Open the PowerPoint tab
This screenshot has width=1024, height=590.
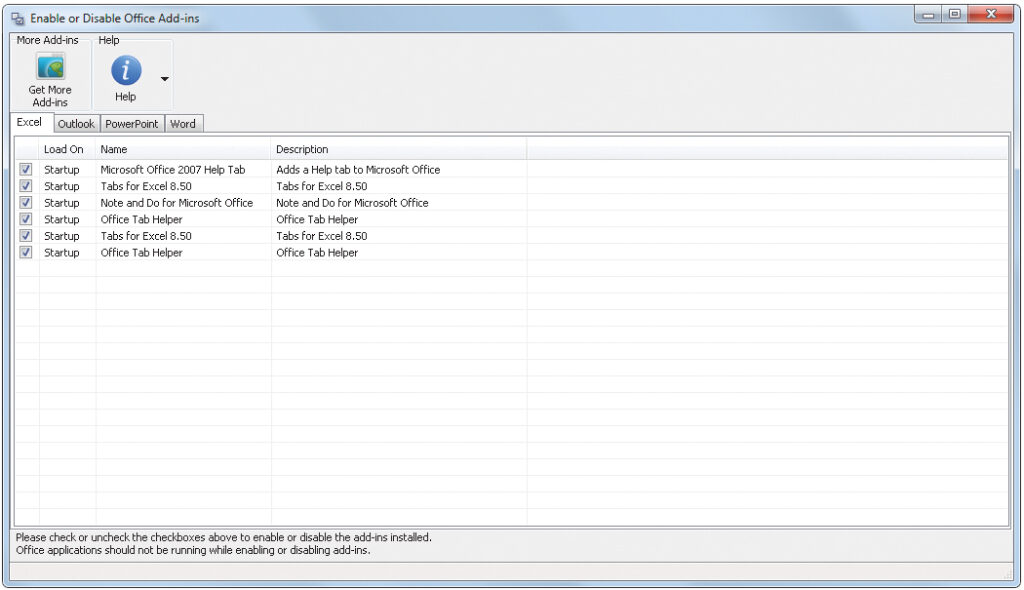[132, 124]
